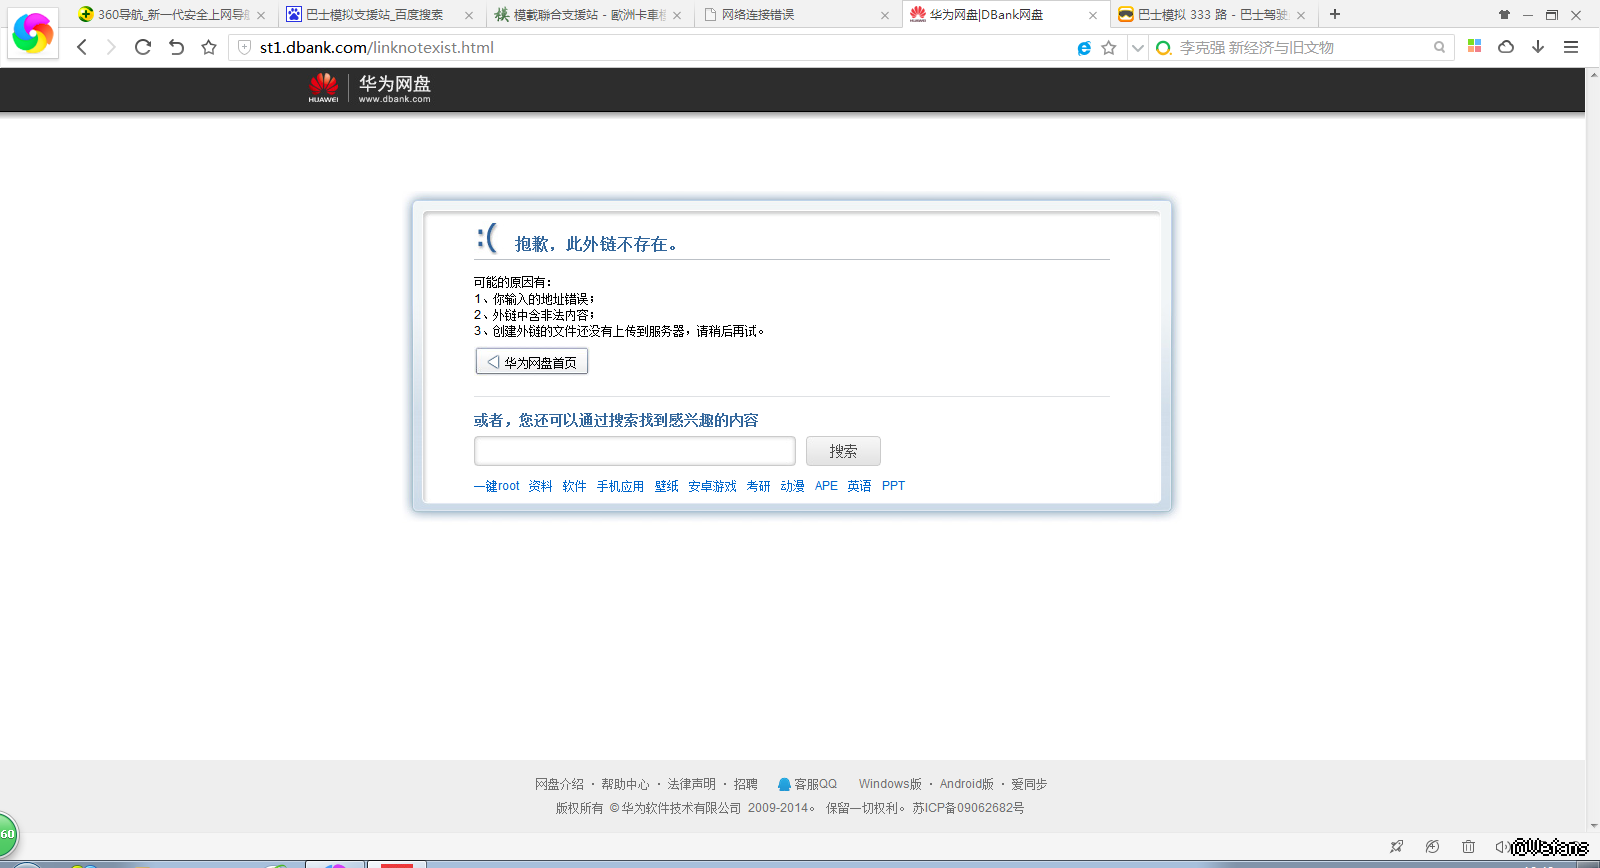Click the address bar URL field
Viewport: 1600px width, 868px height.
point(660,47)
